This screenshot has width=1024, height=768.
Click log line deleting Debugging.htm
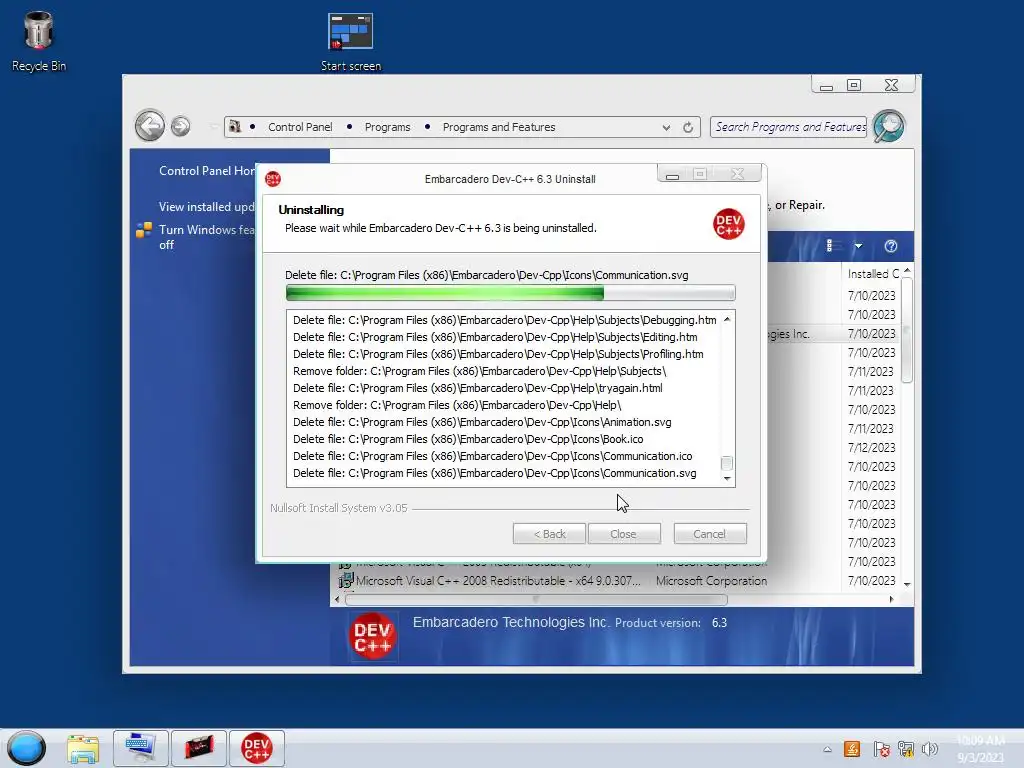[504, 320]
